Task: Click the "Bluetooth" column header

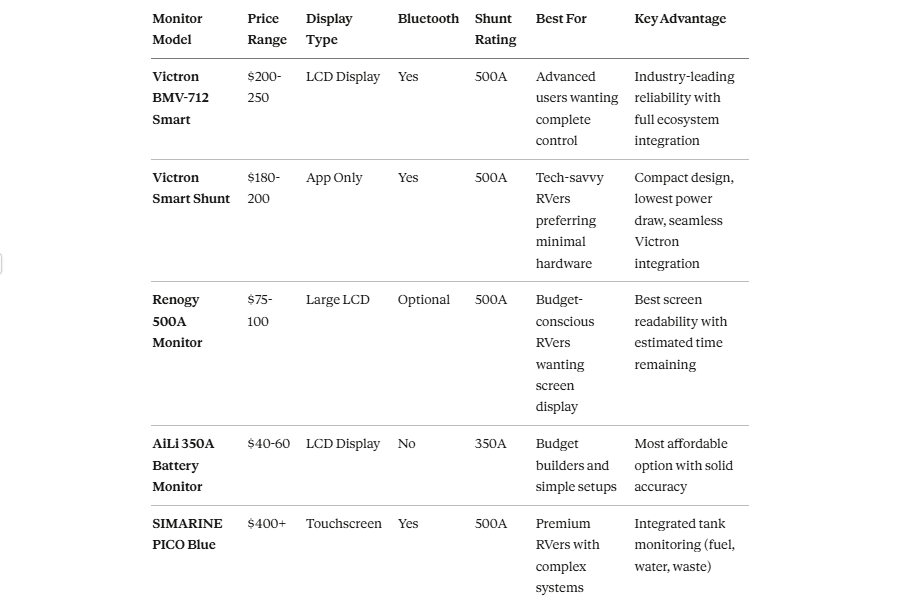Action: pyautogui.click(x=428, y=19)
